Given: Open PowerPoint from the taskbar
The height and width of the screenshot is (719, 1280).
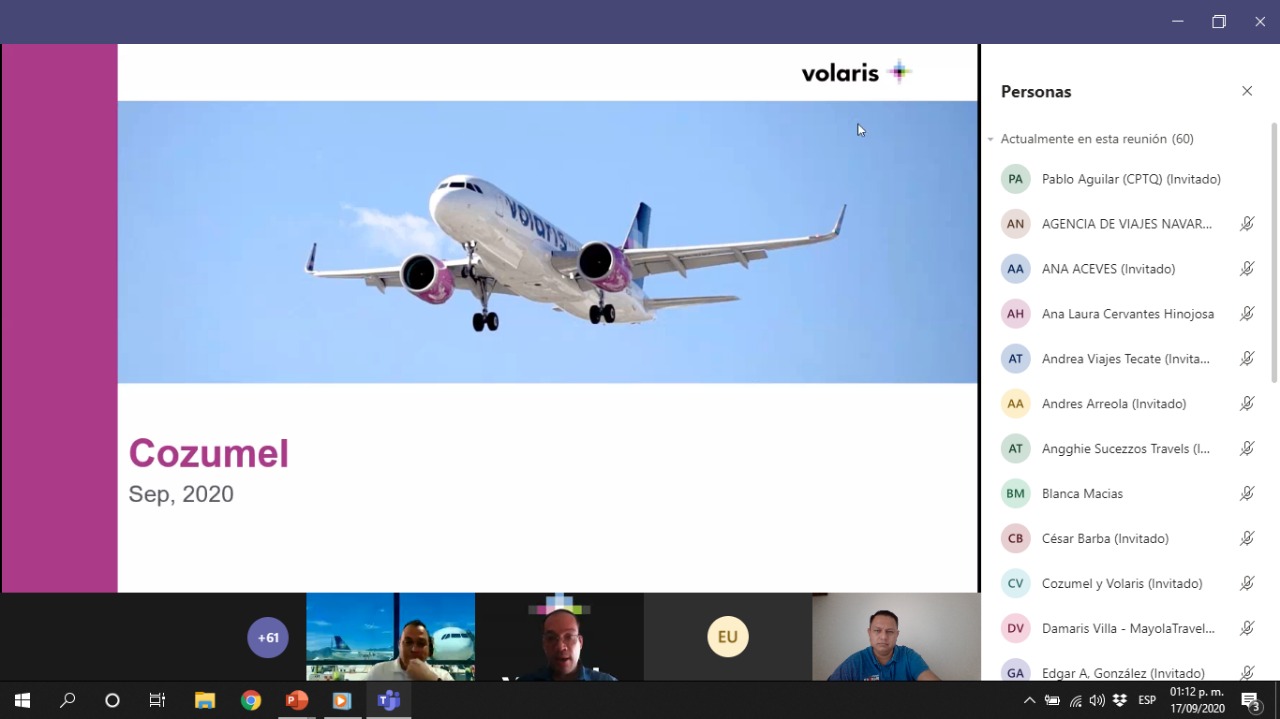Looking at the screenshot, I should 296,700.
